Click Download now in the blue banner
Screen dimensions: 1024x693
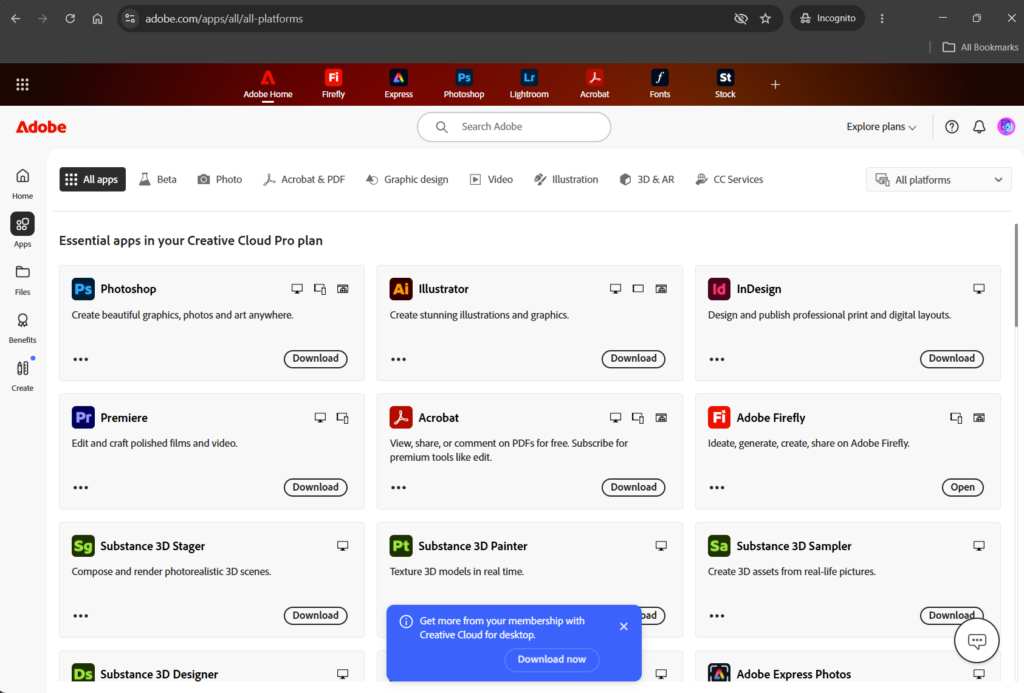[x=552, y=660]
